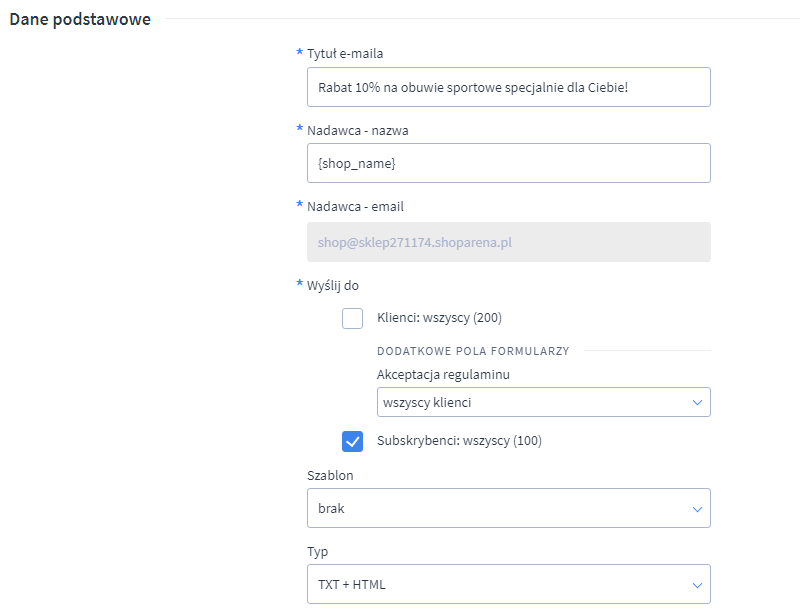The width and height of the screenshot is (800, 610).
Task: Click the chevron arrow of the Typ select
Action: tap(697, 584)
